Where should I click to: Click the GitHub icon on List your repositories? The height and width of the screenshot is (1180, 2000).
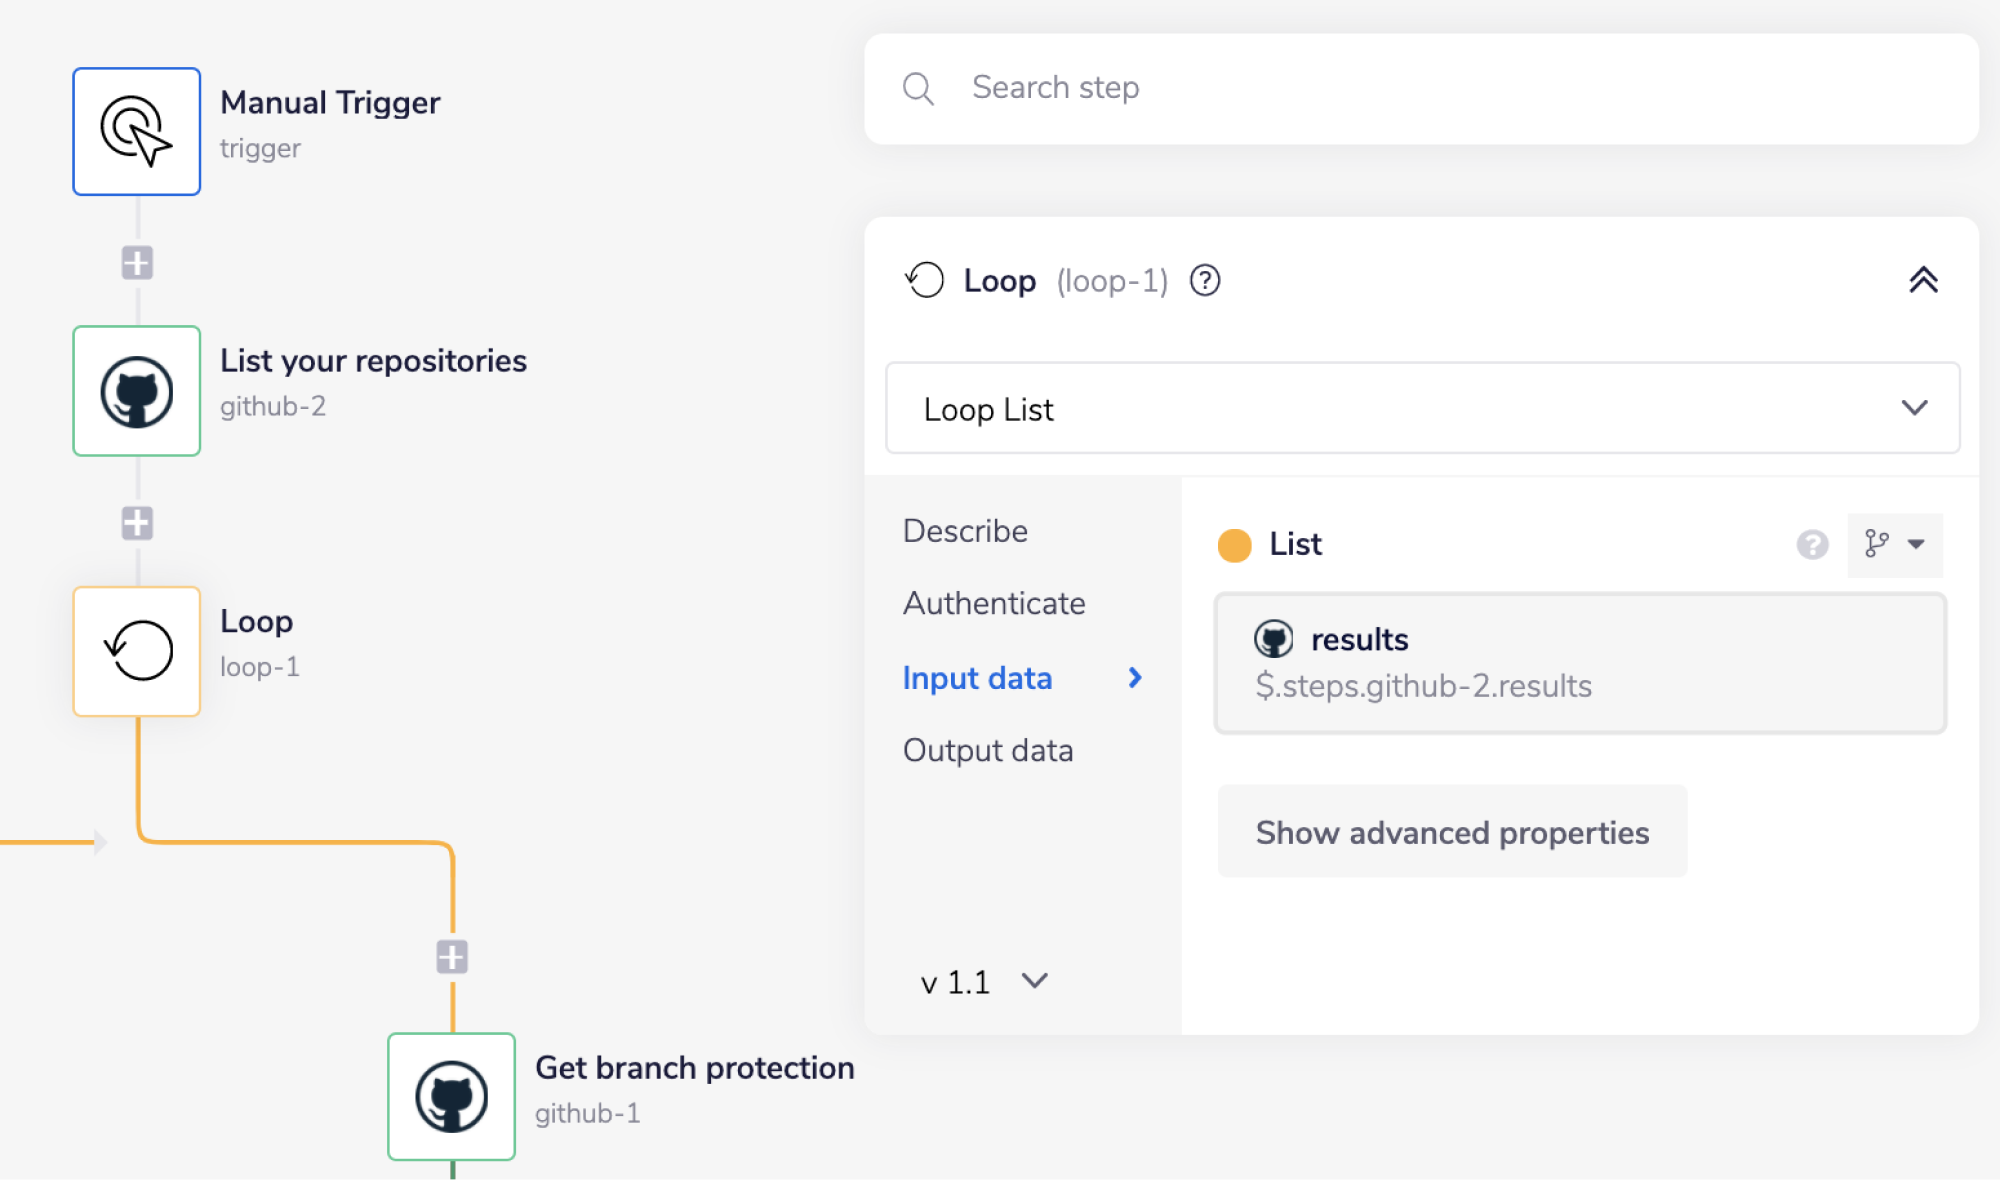coord(137,391)
